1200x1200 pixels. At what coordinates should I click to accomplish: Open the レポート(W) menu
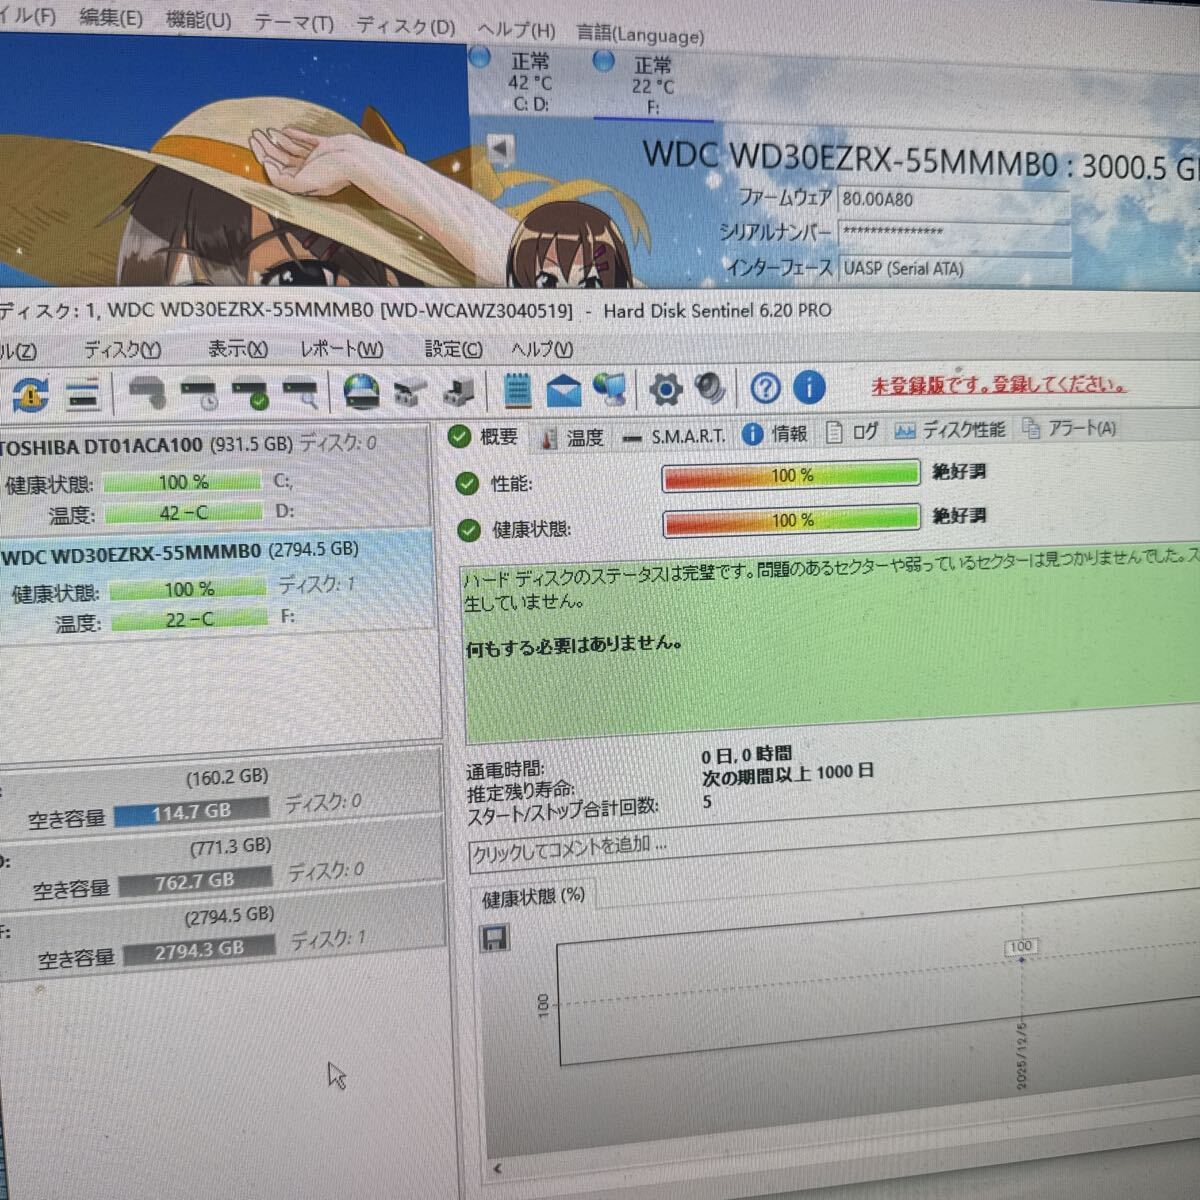342,349
